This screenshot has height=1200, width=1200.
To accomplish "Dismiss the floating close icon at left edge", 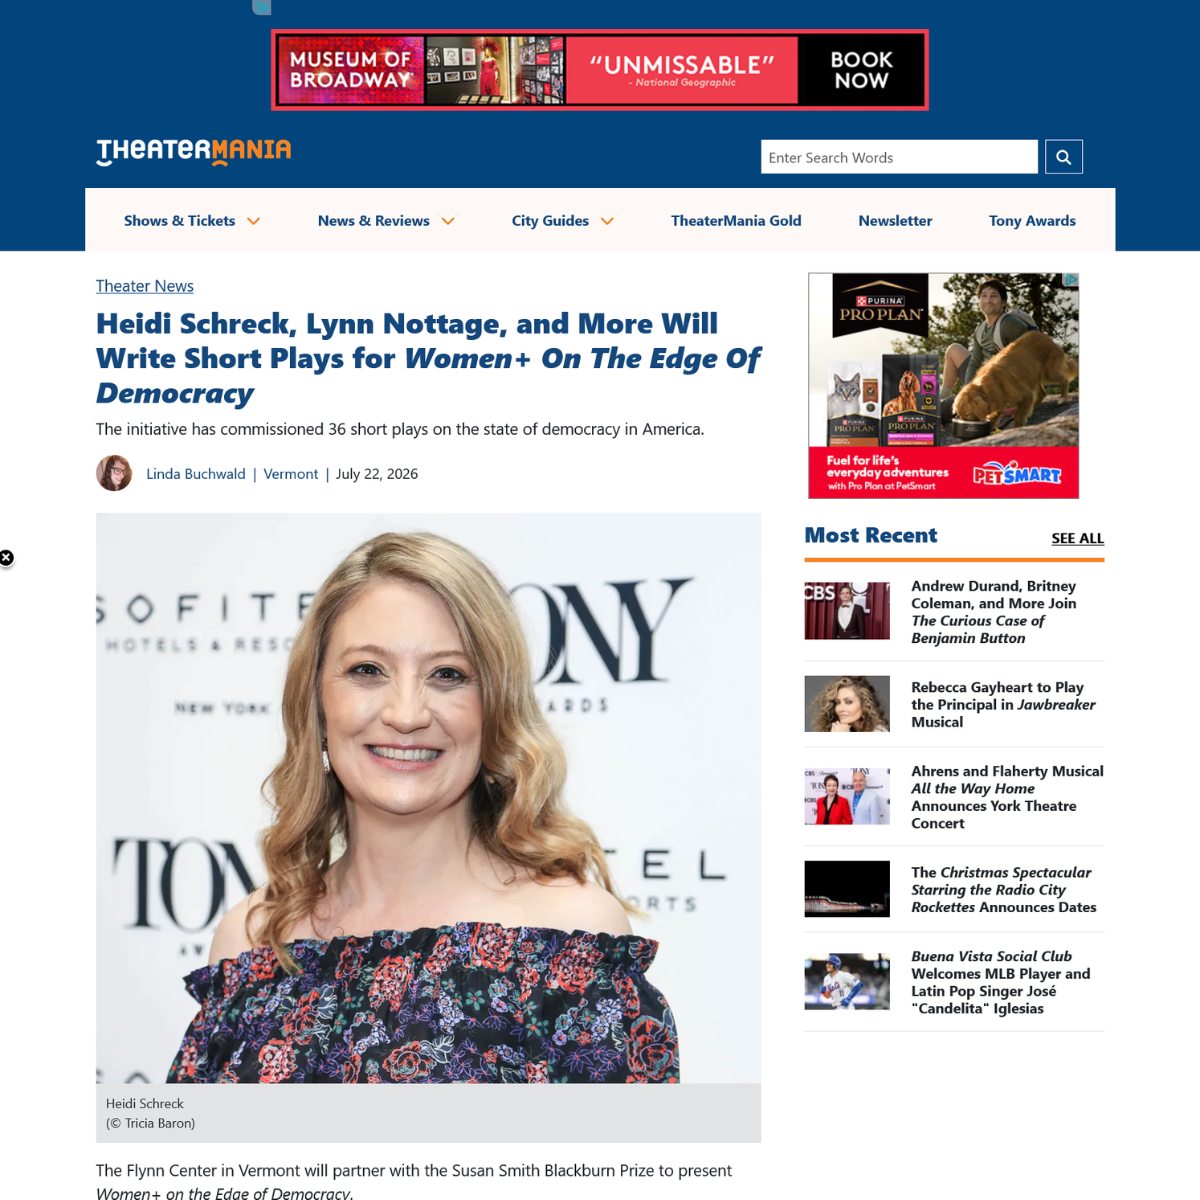I will tap(6, 558).
